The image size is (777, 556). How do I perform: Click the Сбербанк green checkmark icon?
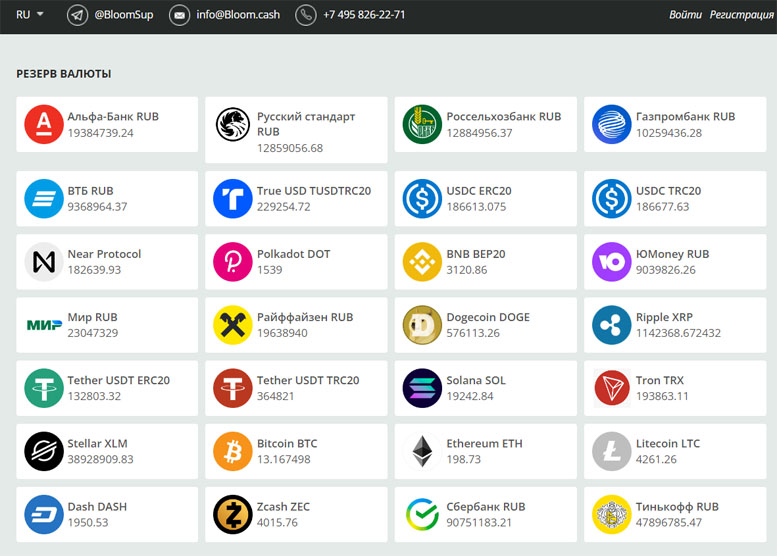422,514
